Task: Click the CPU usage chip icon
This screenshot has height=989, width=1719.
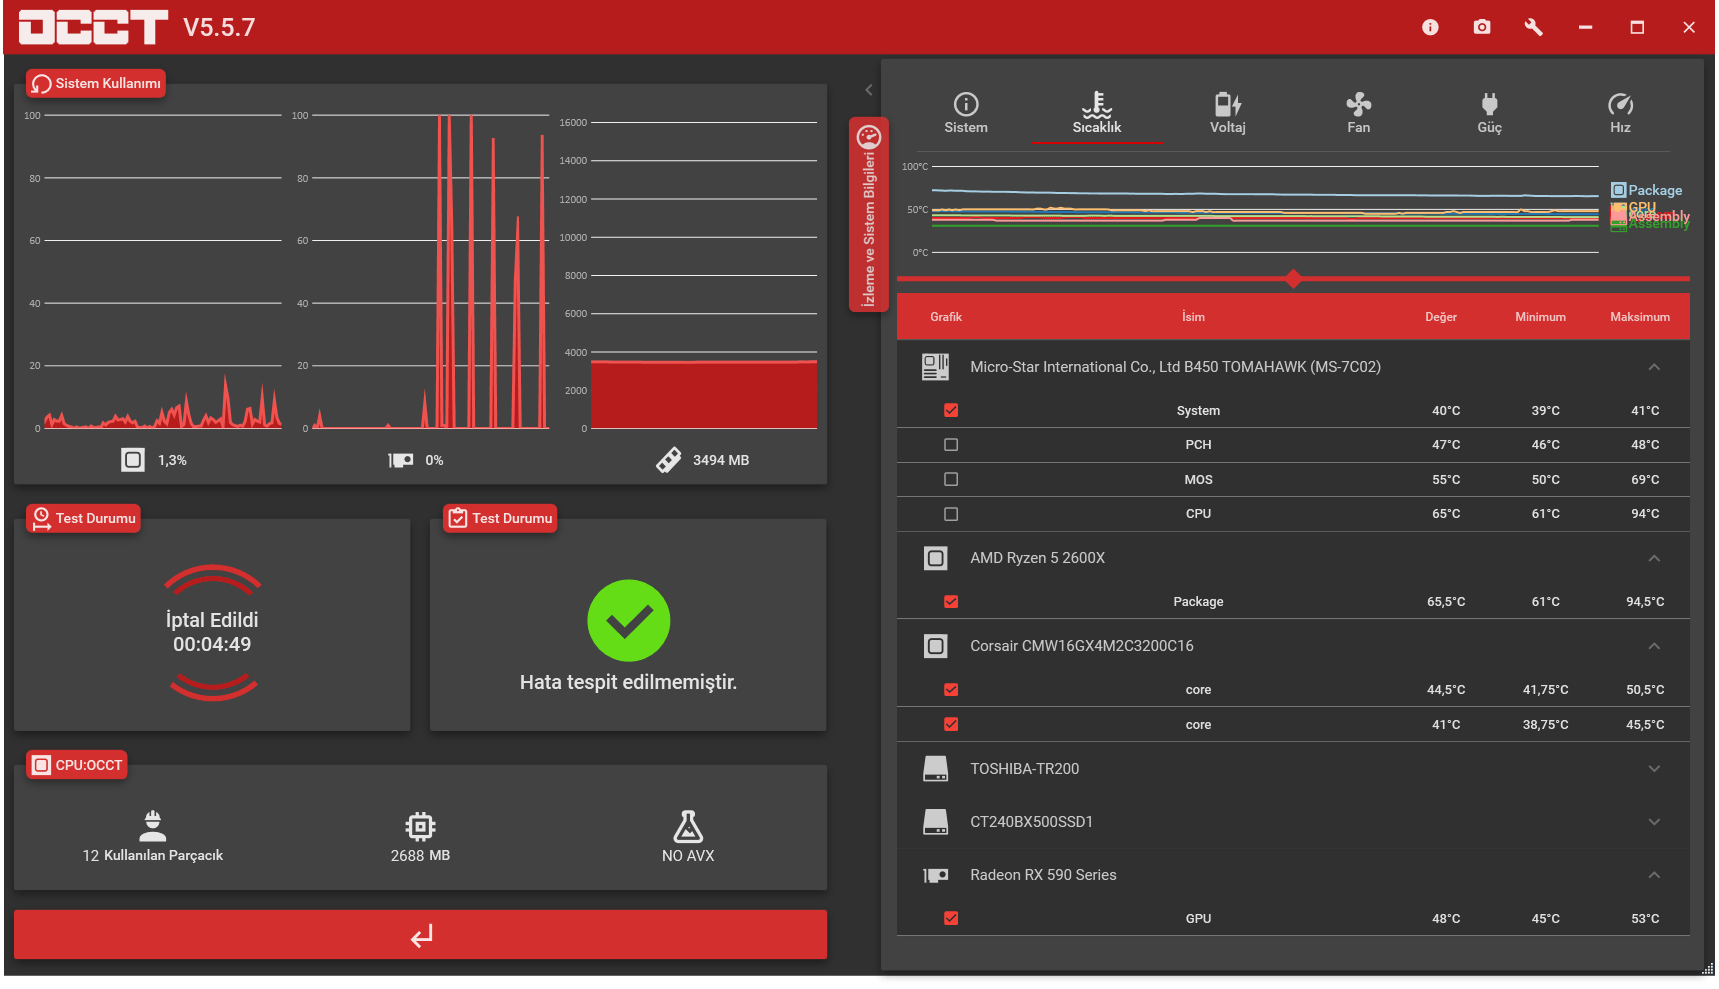Action: pos(133,460)
